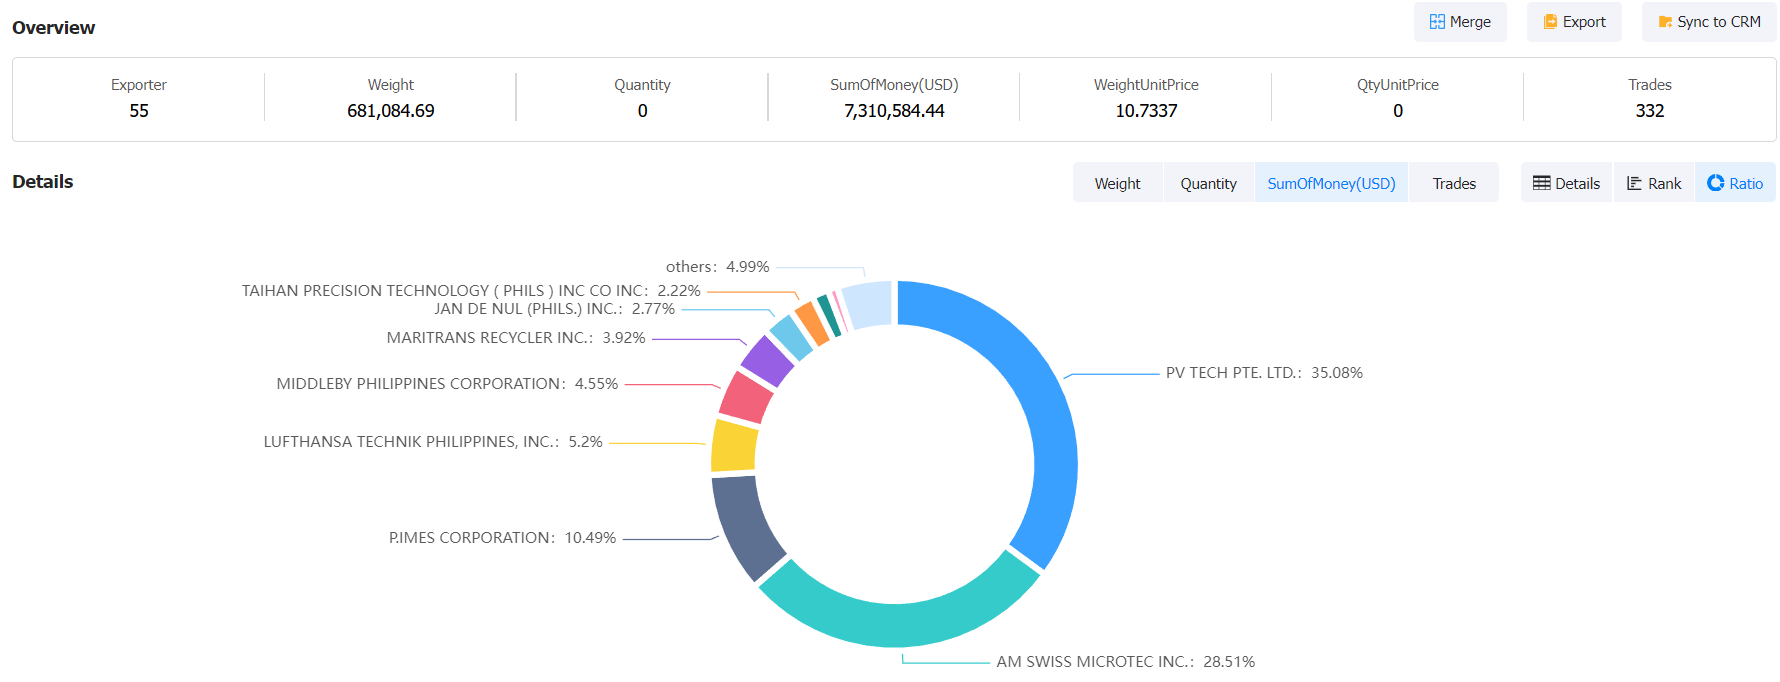Image resolution: width=1780 pixels, height=682 pixels.
Task: Click label P.IMES CORPORATION: 10.49%
Action: tap(502, 538)
